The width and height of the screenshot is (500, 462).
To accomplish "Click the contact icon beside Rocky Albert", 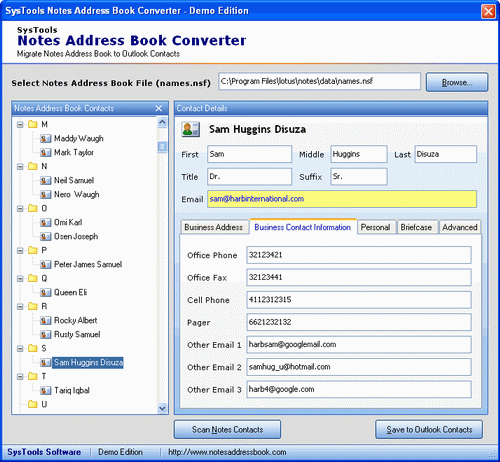I will (x=45, y=320).
